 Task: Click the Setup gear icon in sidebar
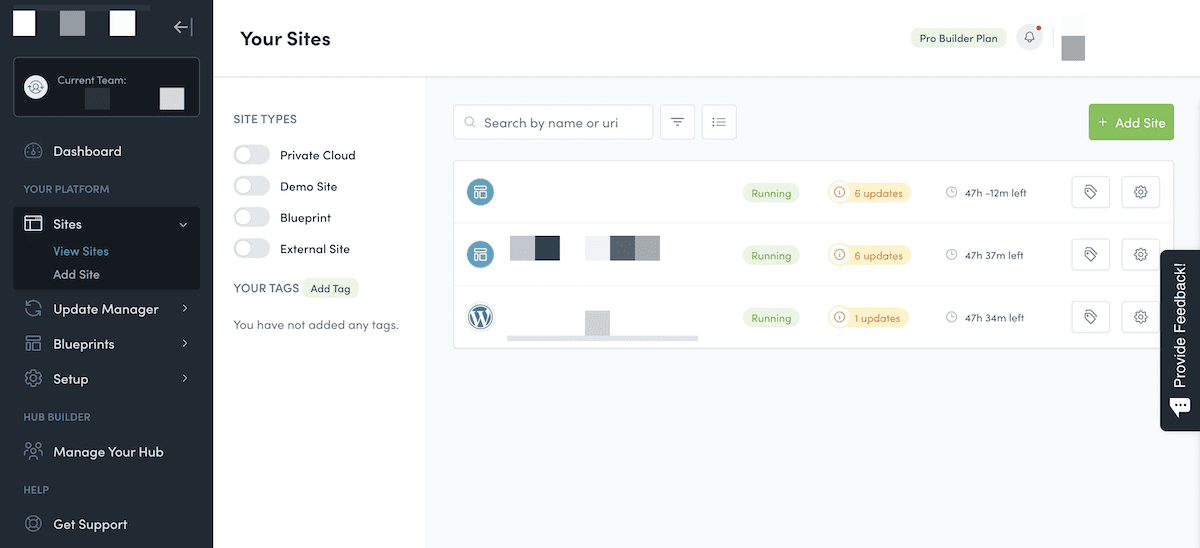coord(34,379)
